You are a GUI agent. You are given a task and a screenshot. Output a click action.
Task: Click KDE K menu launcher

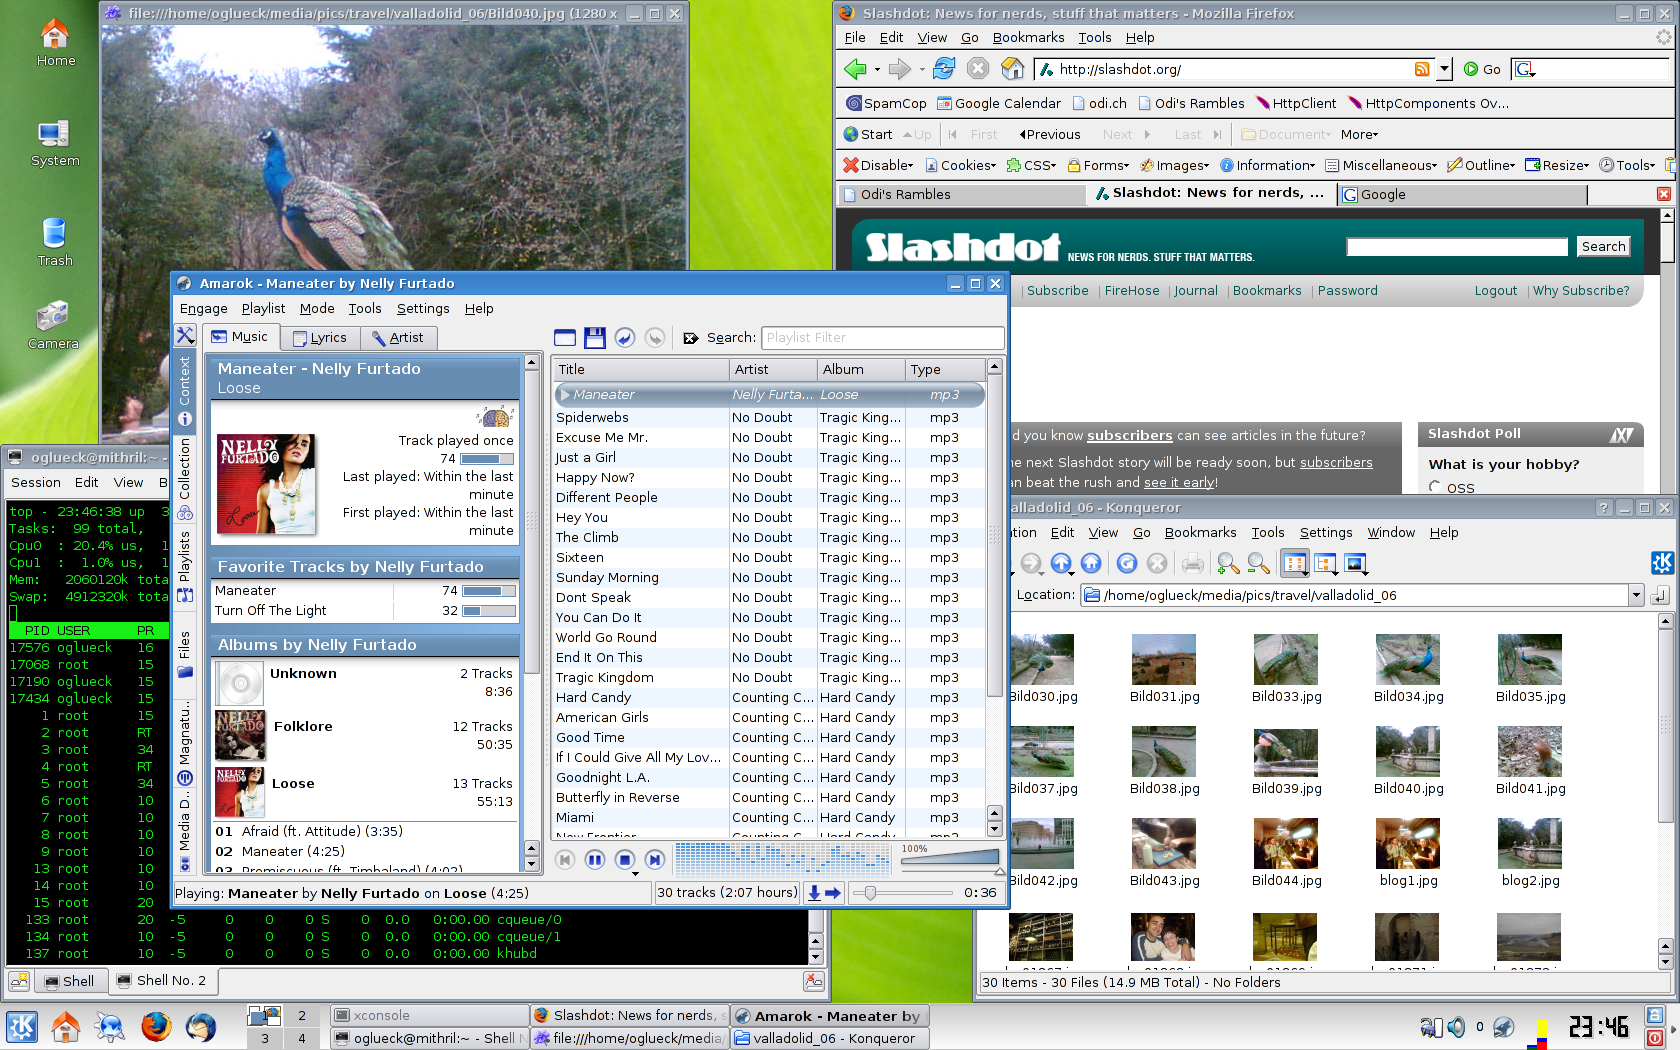[x=22, y=1026]
